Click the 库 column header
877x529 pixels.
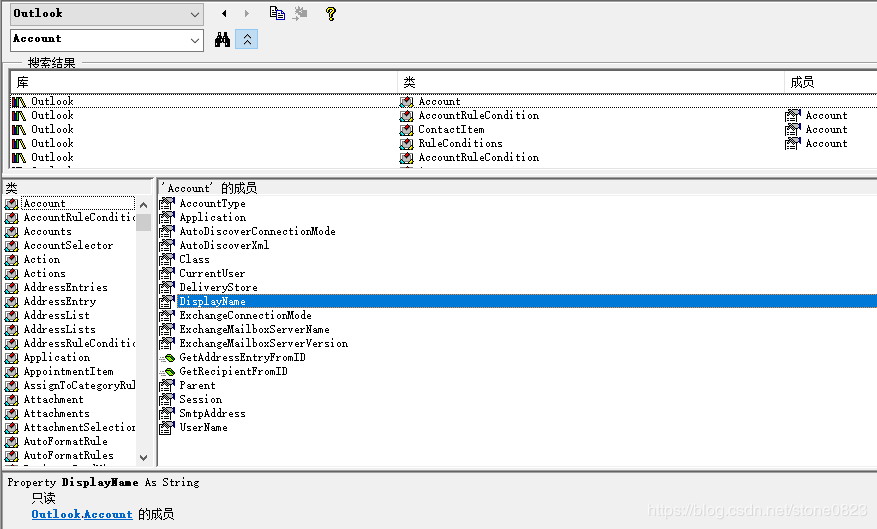(204, 83)
